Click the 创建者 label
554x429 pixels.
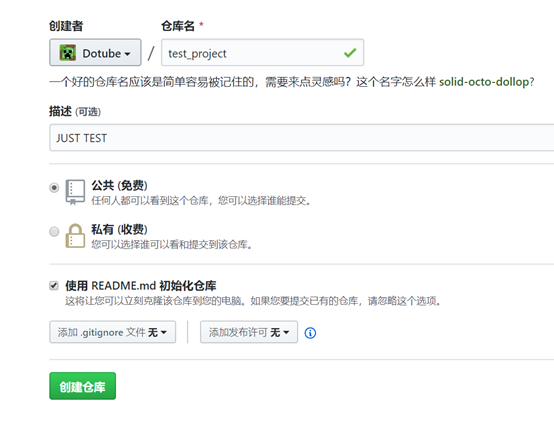coord(66,26)
